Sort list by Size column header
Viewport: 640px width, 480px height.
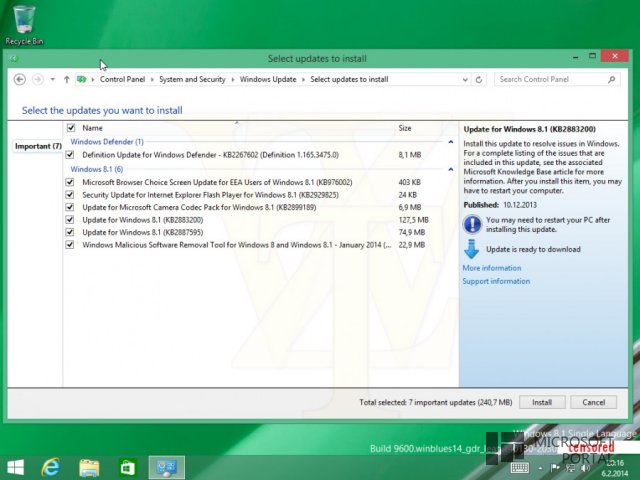pos(405,128)
